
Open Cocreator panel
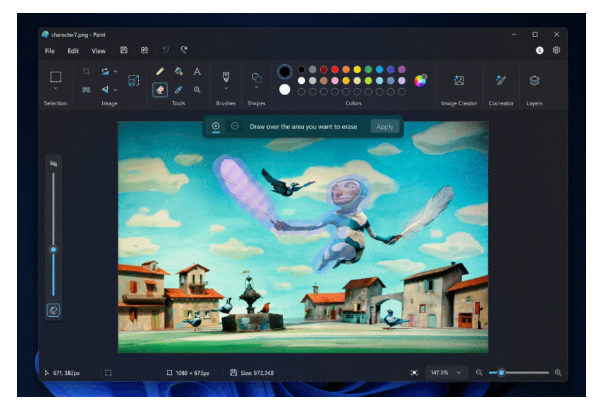pyautogui.click(x=501, y=80)
